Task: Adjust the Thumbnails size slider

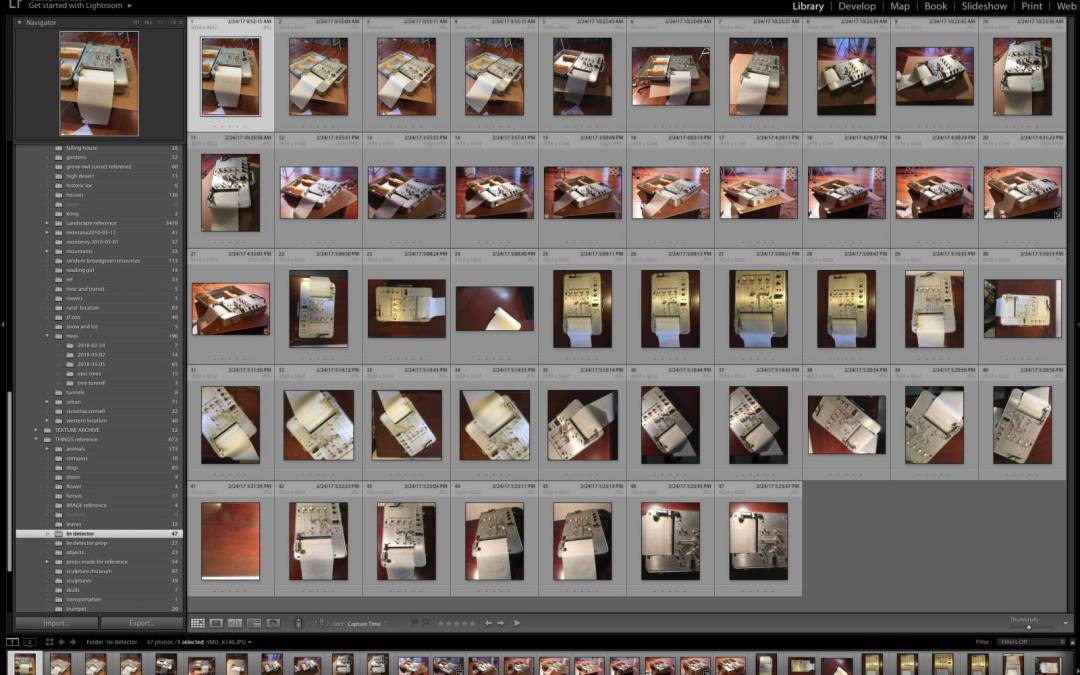Action: coord(1028,627)
